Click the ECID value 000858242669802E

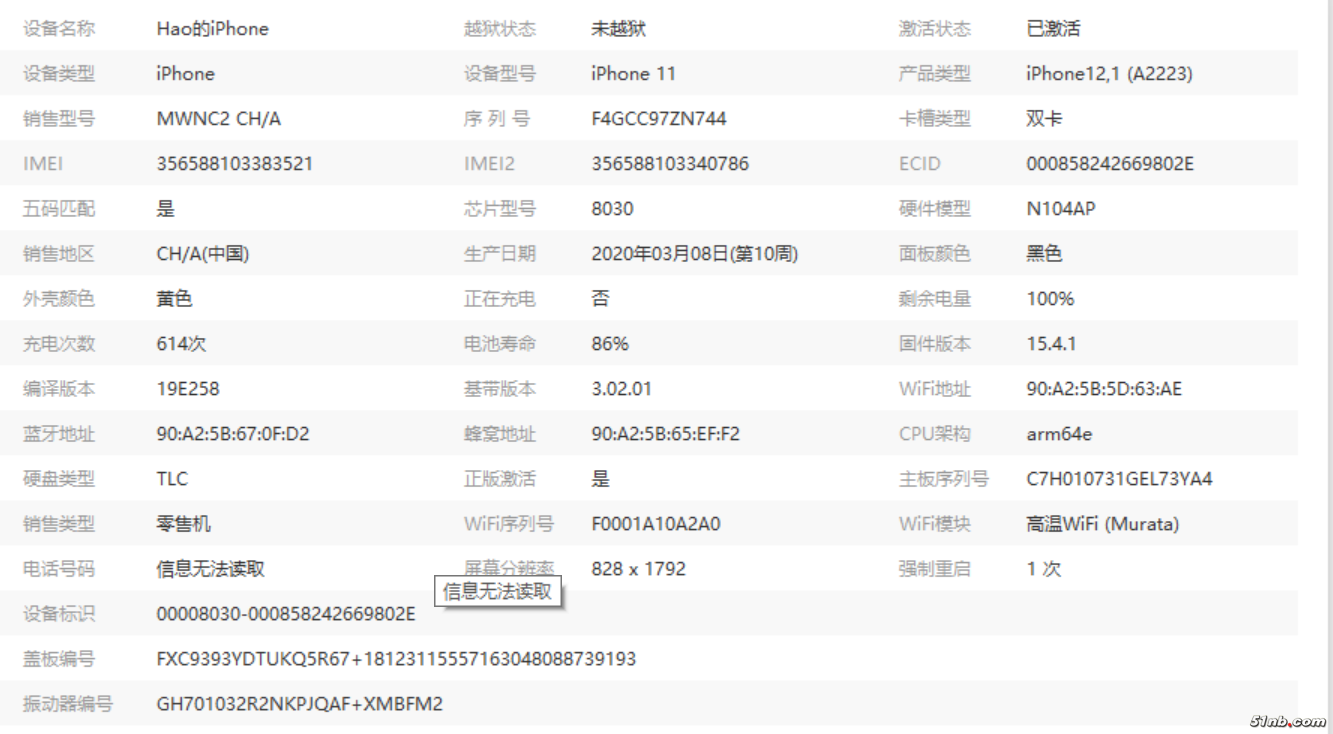1109,164
